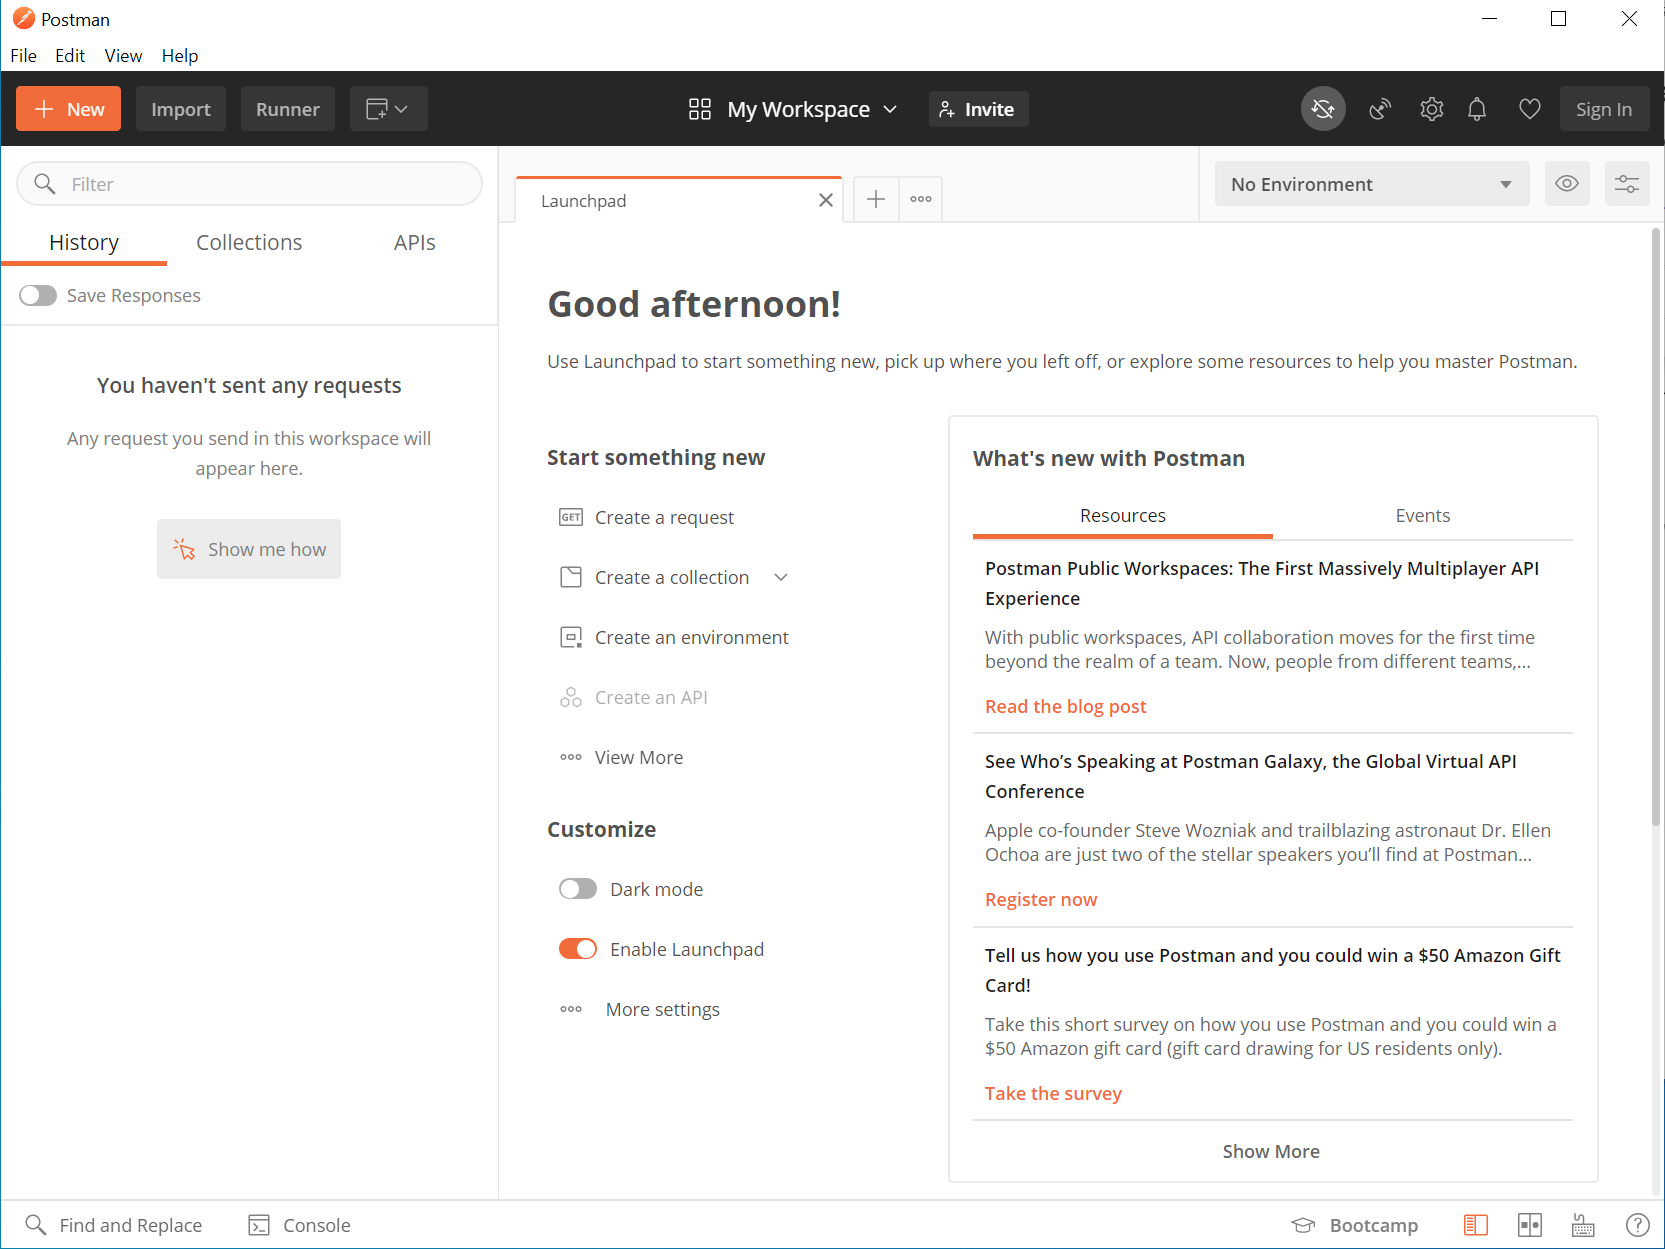Screen dimensions: 1665x1249
Task: Click the Postman Galaxy conference article title
Action: point(1251,777)
